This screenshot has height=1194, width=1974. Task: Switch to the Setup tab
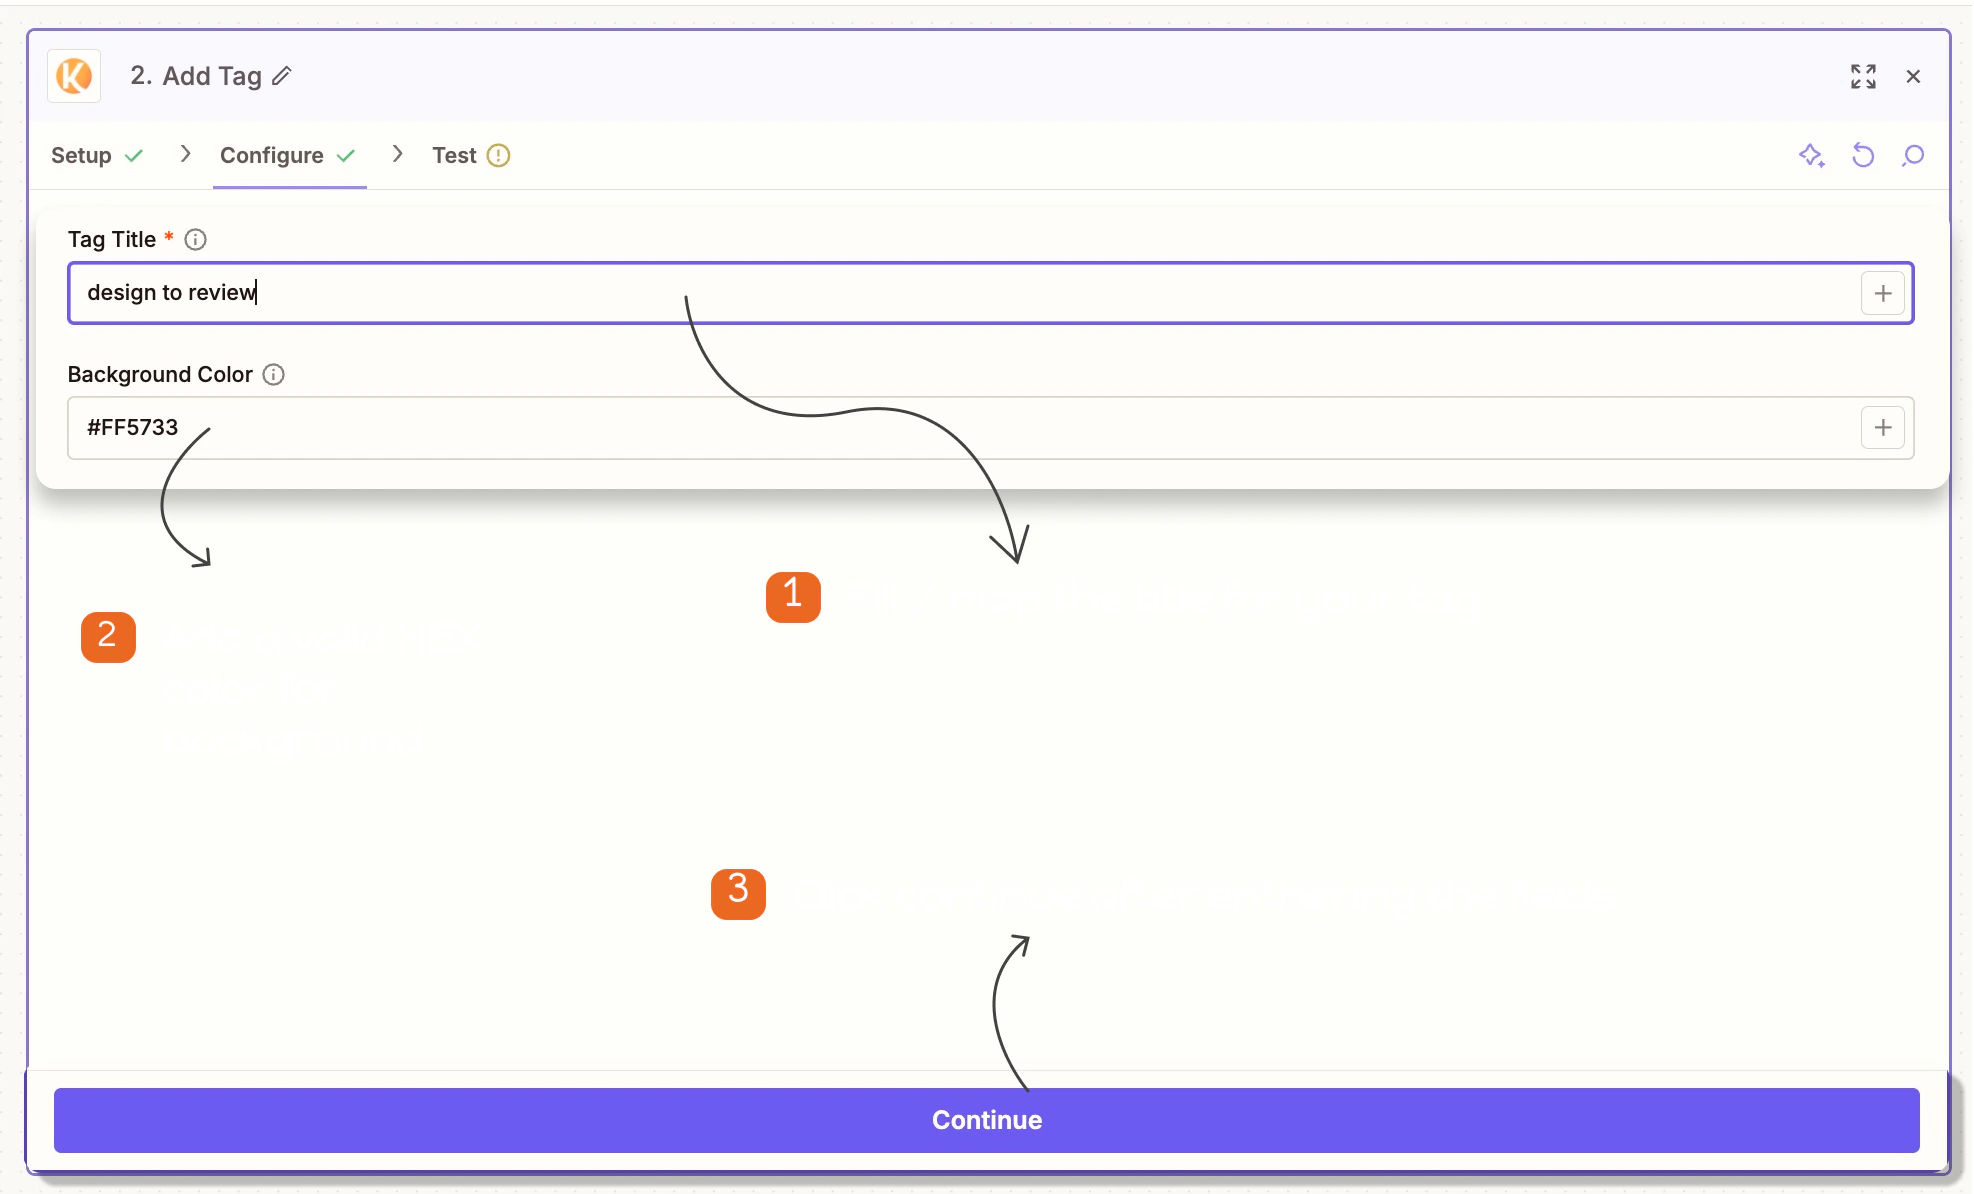tap(97, 156)
